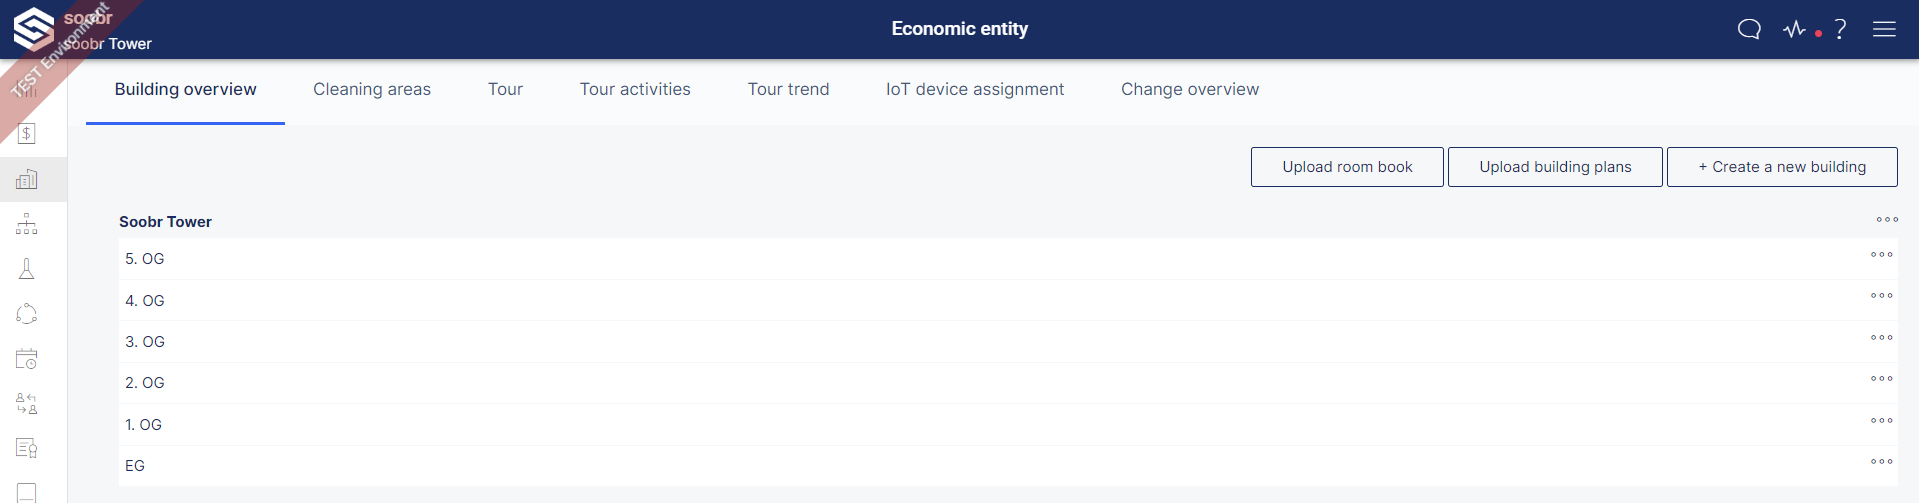Viewport: 1919px width, 503px height.
Task: Switch to the IoT device assignment tab
Action: click(975, 89)
